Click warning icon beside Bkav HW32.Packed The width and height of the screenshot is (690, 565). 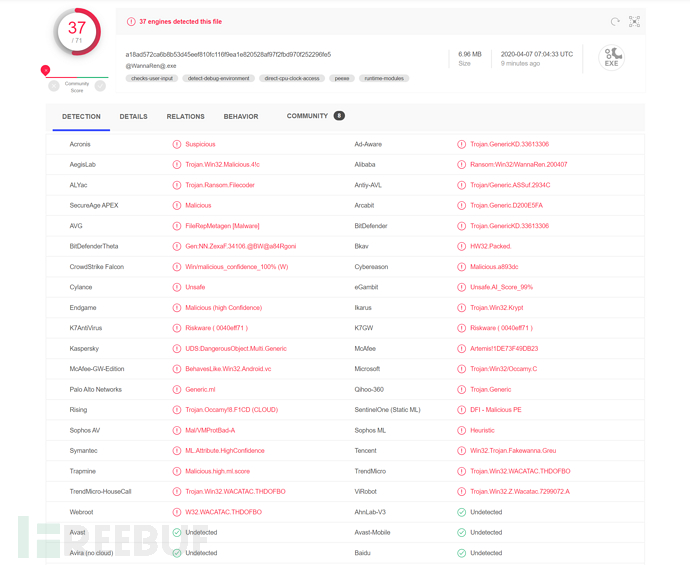tap(461, 246)
